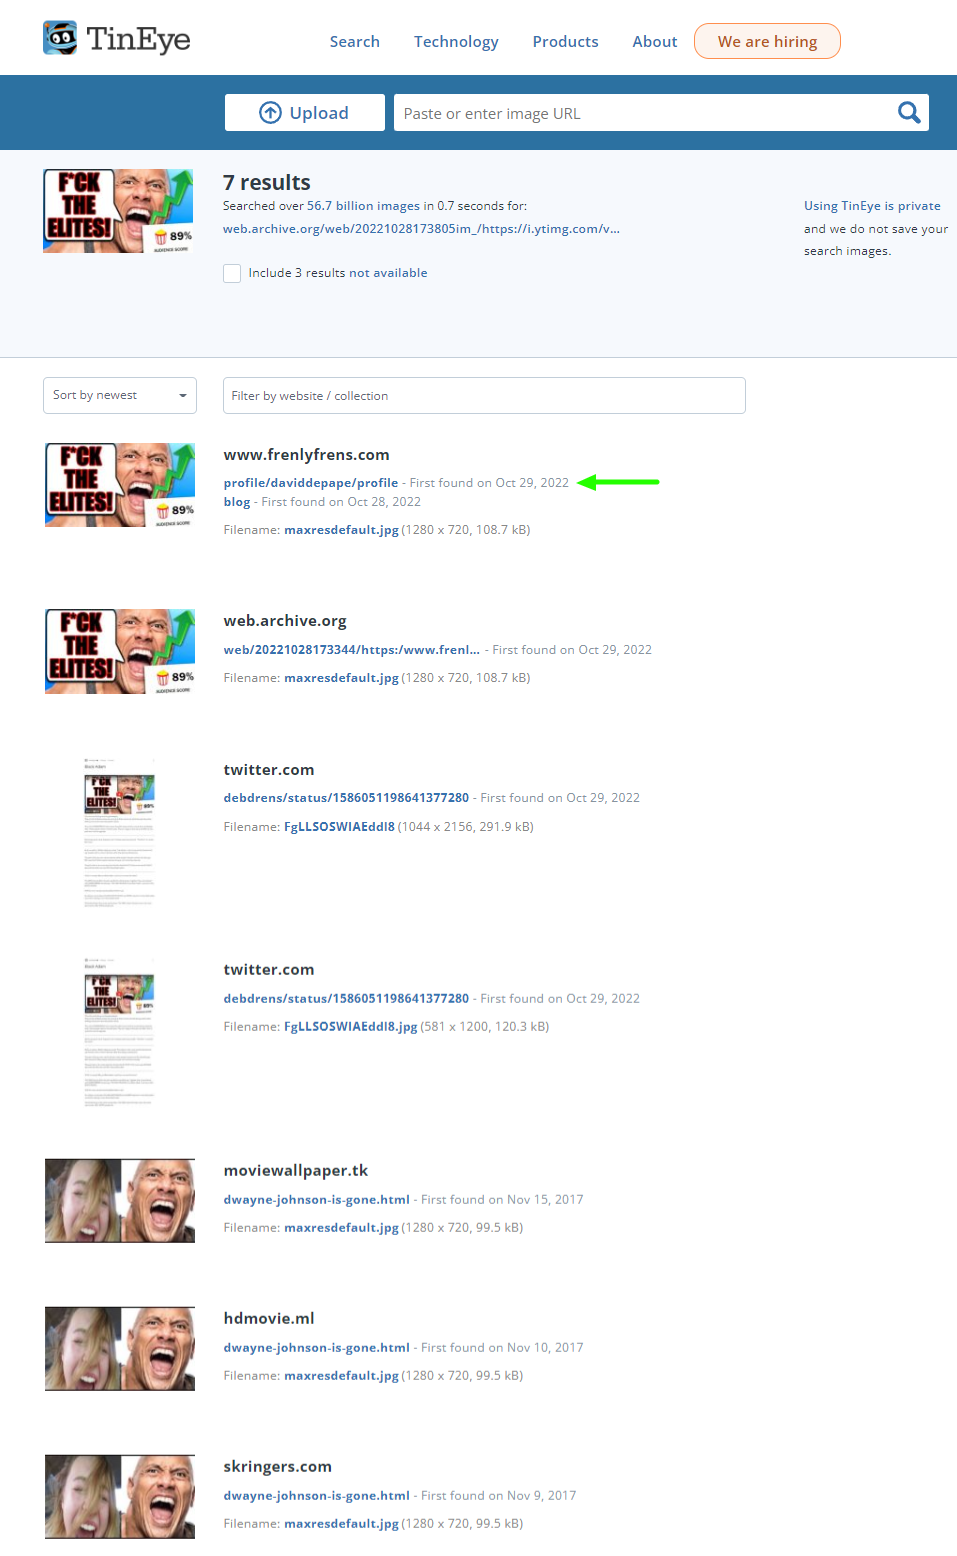The width and height of the screenshot is (957, 1556).
Task: Click the 'FgLLSOSWIAEddI8.jpg' filename link
Action: (x=351, y=1027)
